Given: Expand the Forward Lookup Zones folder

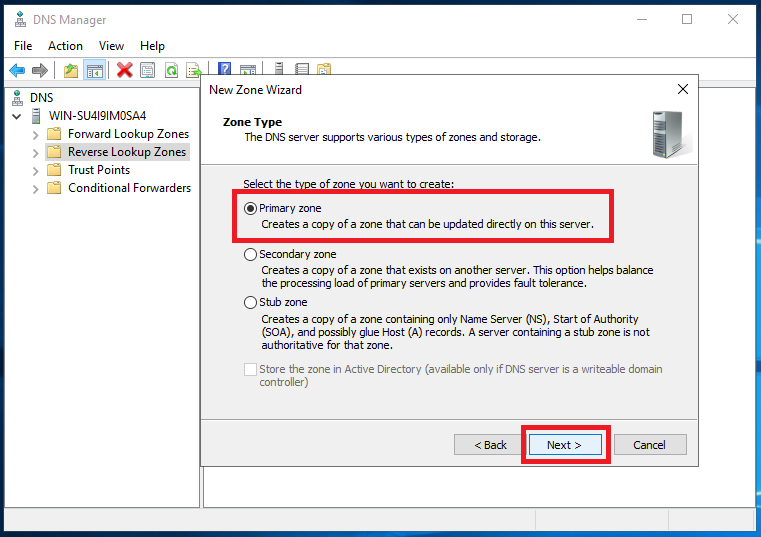Looking at the screenshot, I should coord(36,134).
